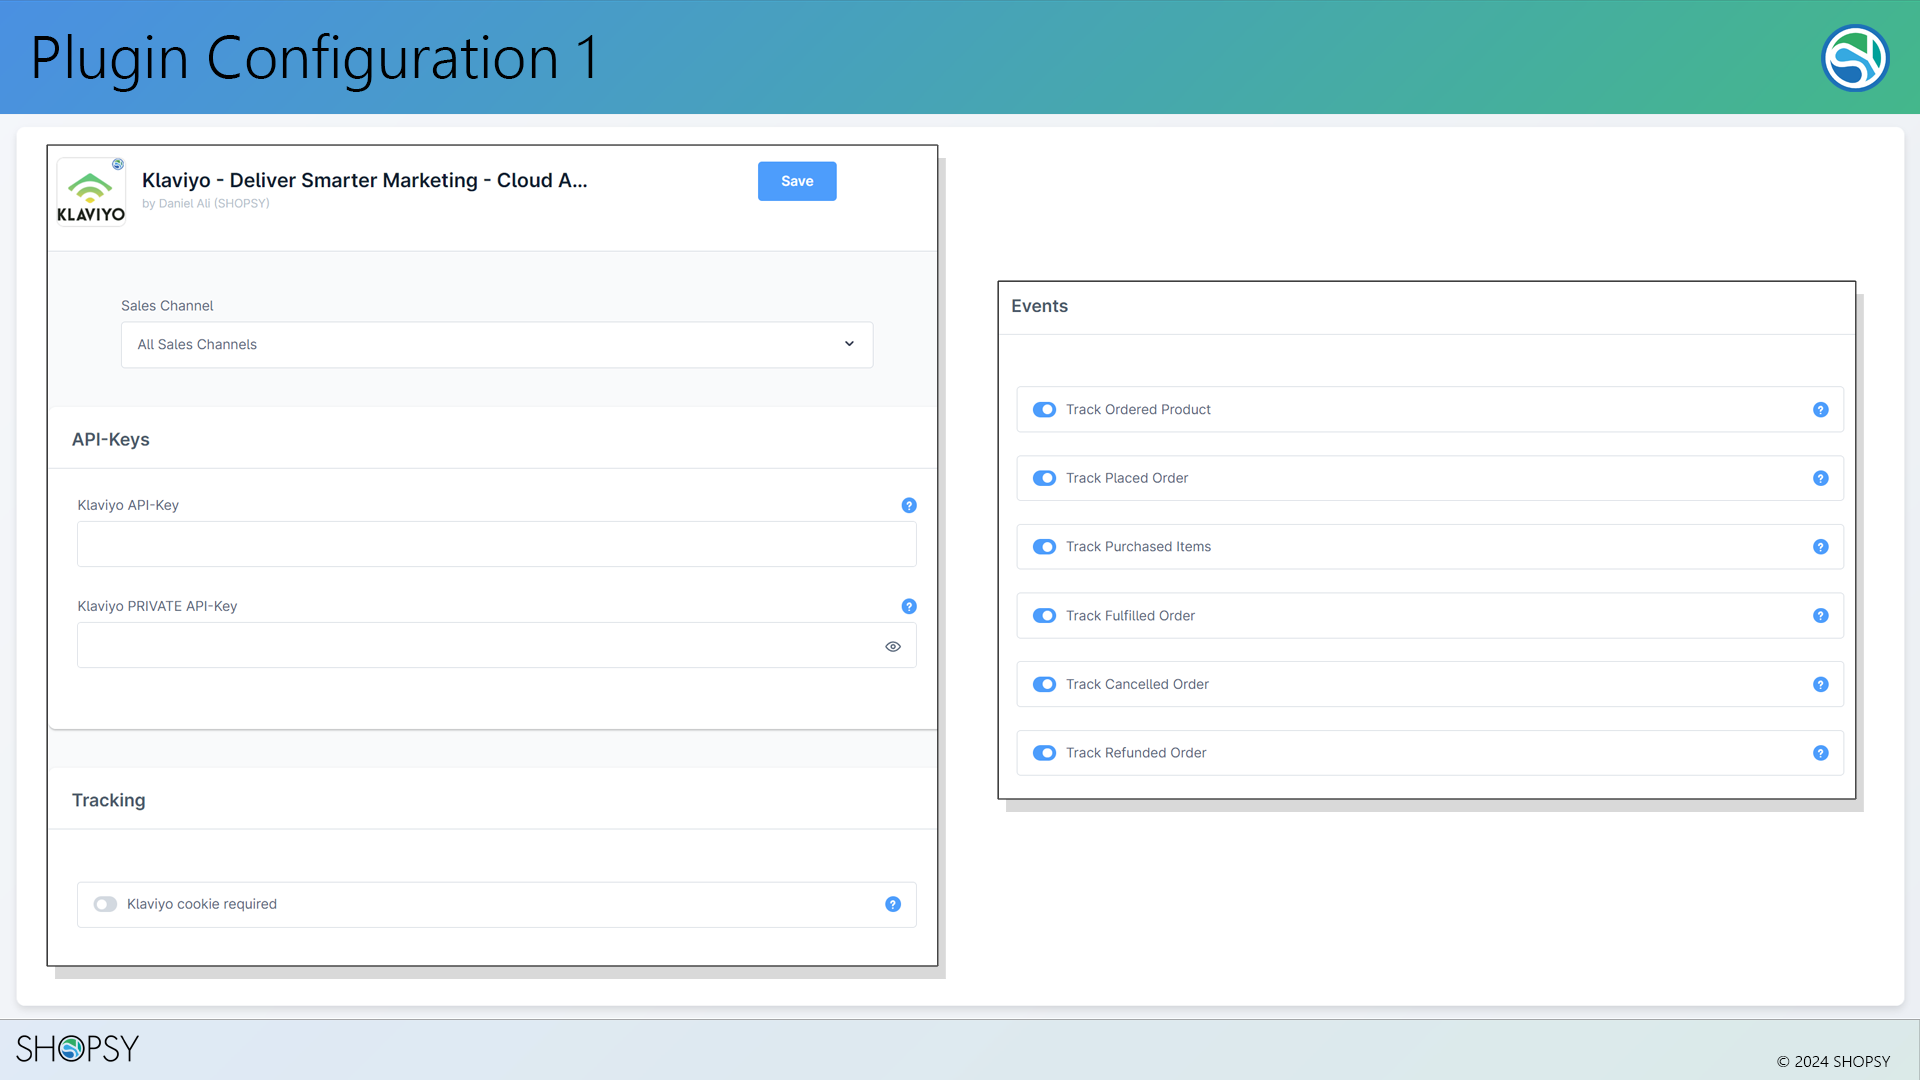The height and width of the screenshot is (1080, 1920).
Task: Disable the Track Cancelled Order toggle
Action: point(1044,684)
